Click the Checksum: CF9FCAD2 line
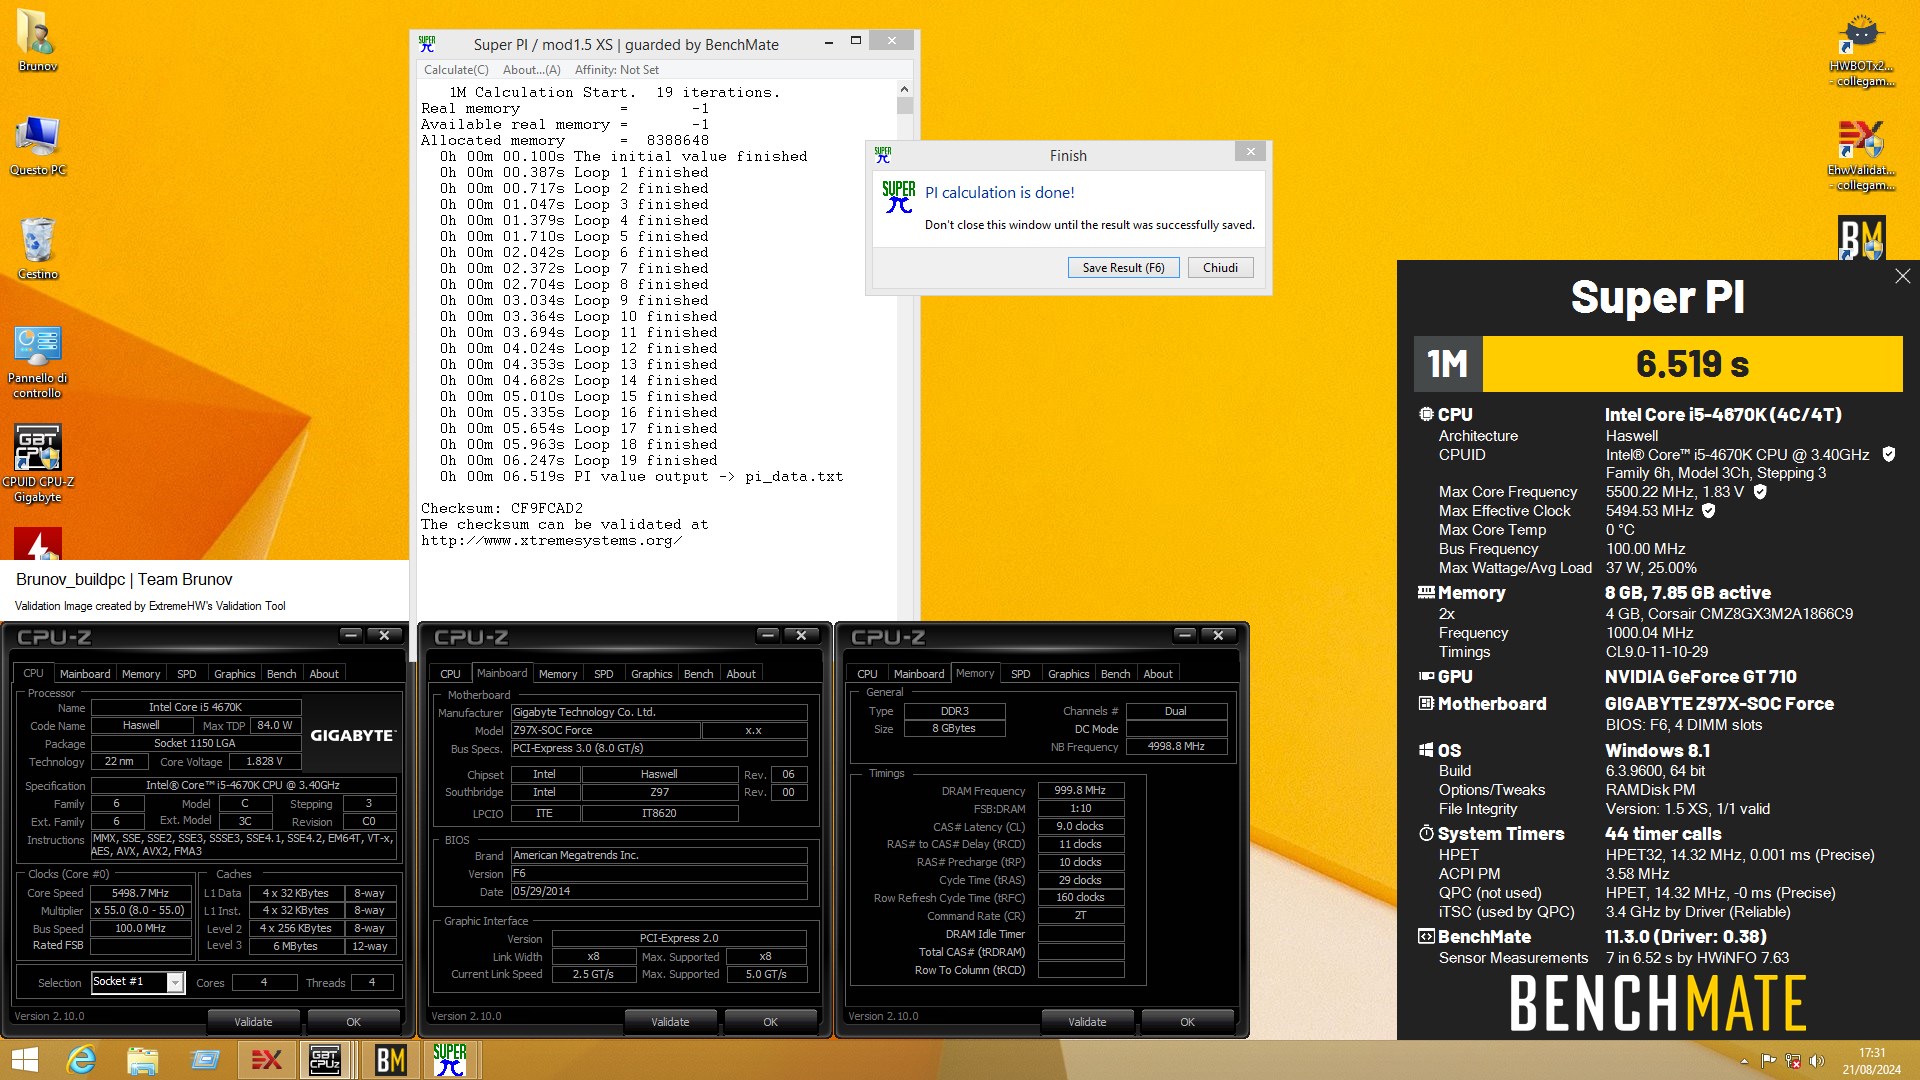The width and height of the screenshot is (1920, 1080). pos(502,508)
